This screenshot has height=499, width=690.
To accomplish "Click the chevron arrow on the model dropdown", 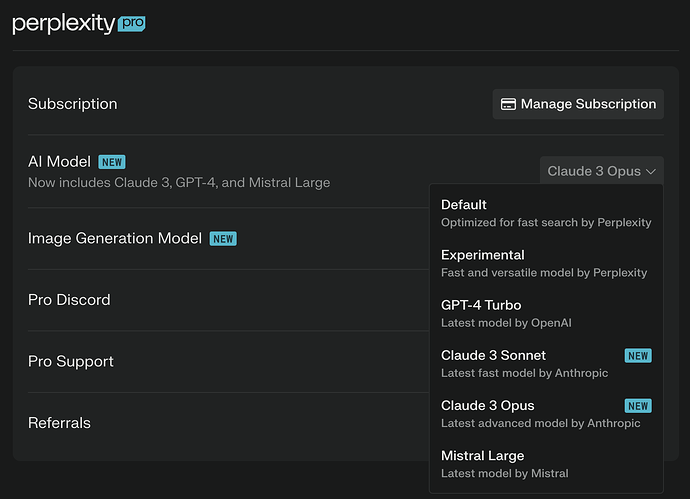I will pos(651,171).
